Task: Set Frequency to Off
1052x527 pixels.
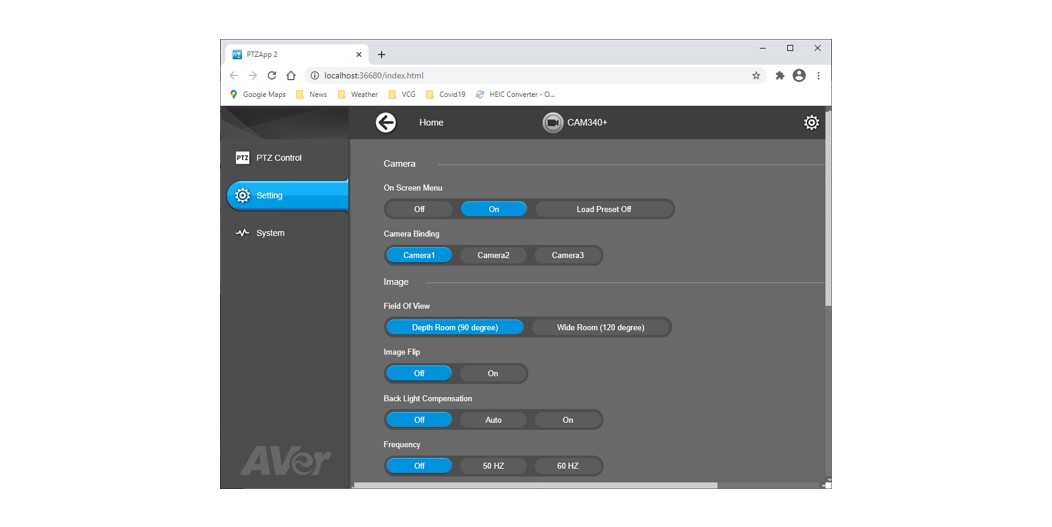Action: [419, 466]
